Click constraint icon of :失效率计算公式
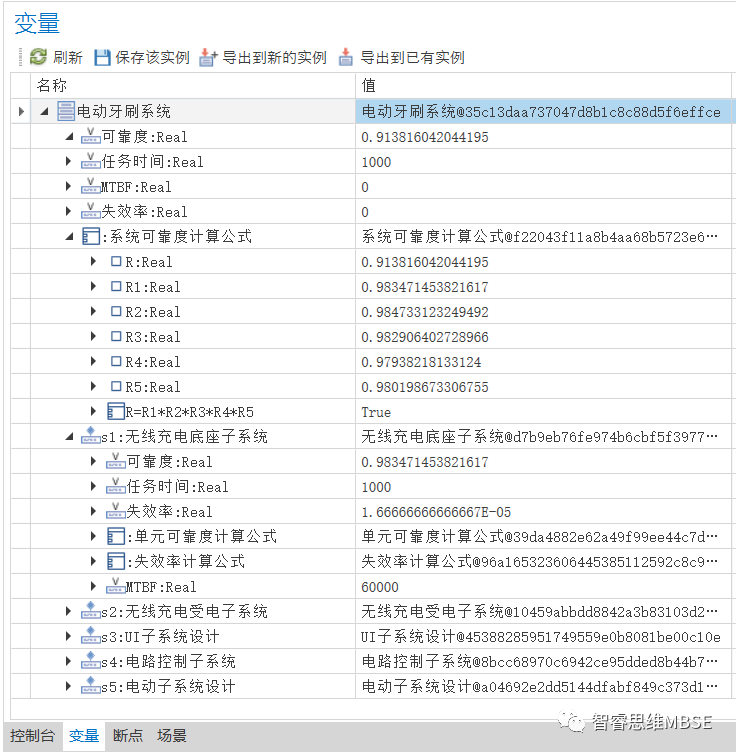 [116, 561]
